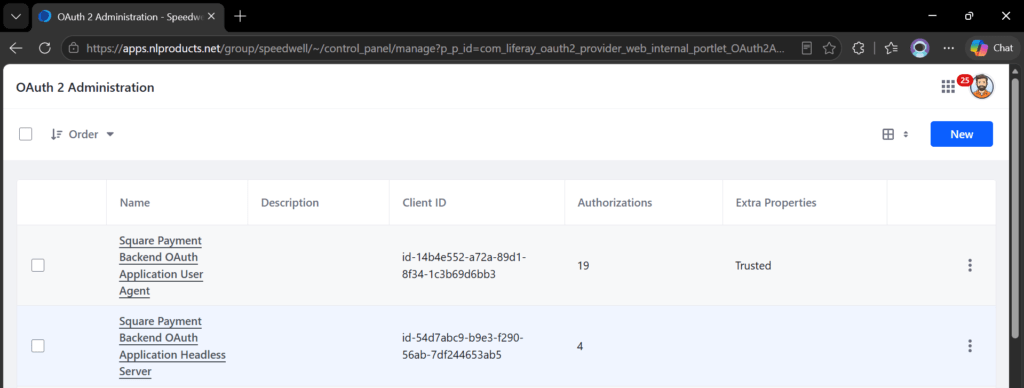1024x388 pixels.
Task: Click the Authorizations column header
Action: tap(615, 202)
